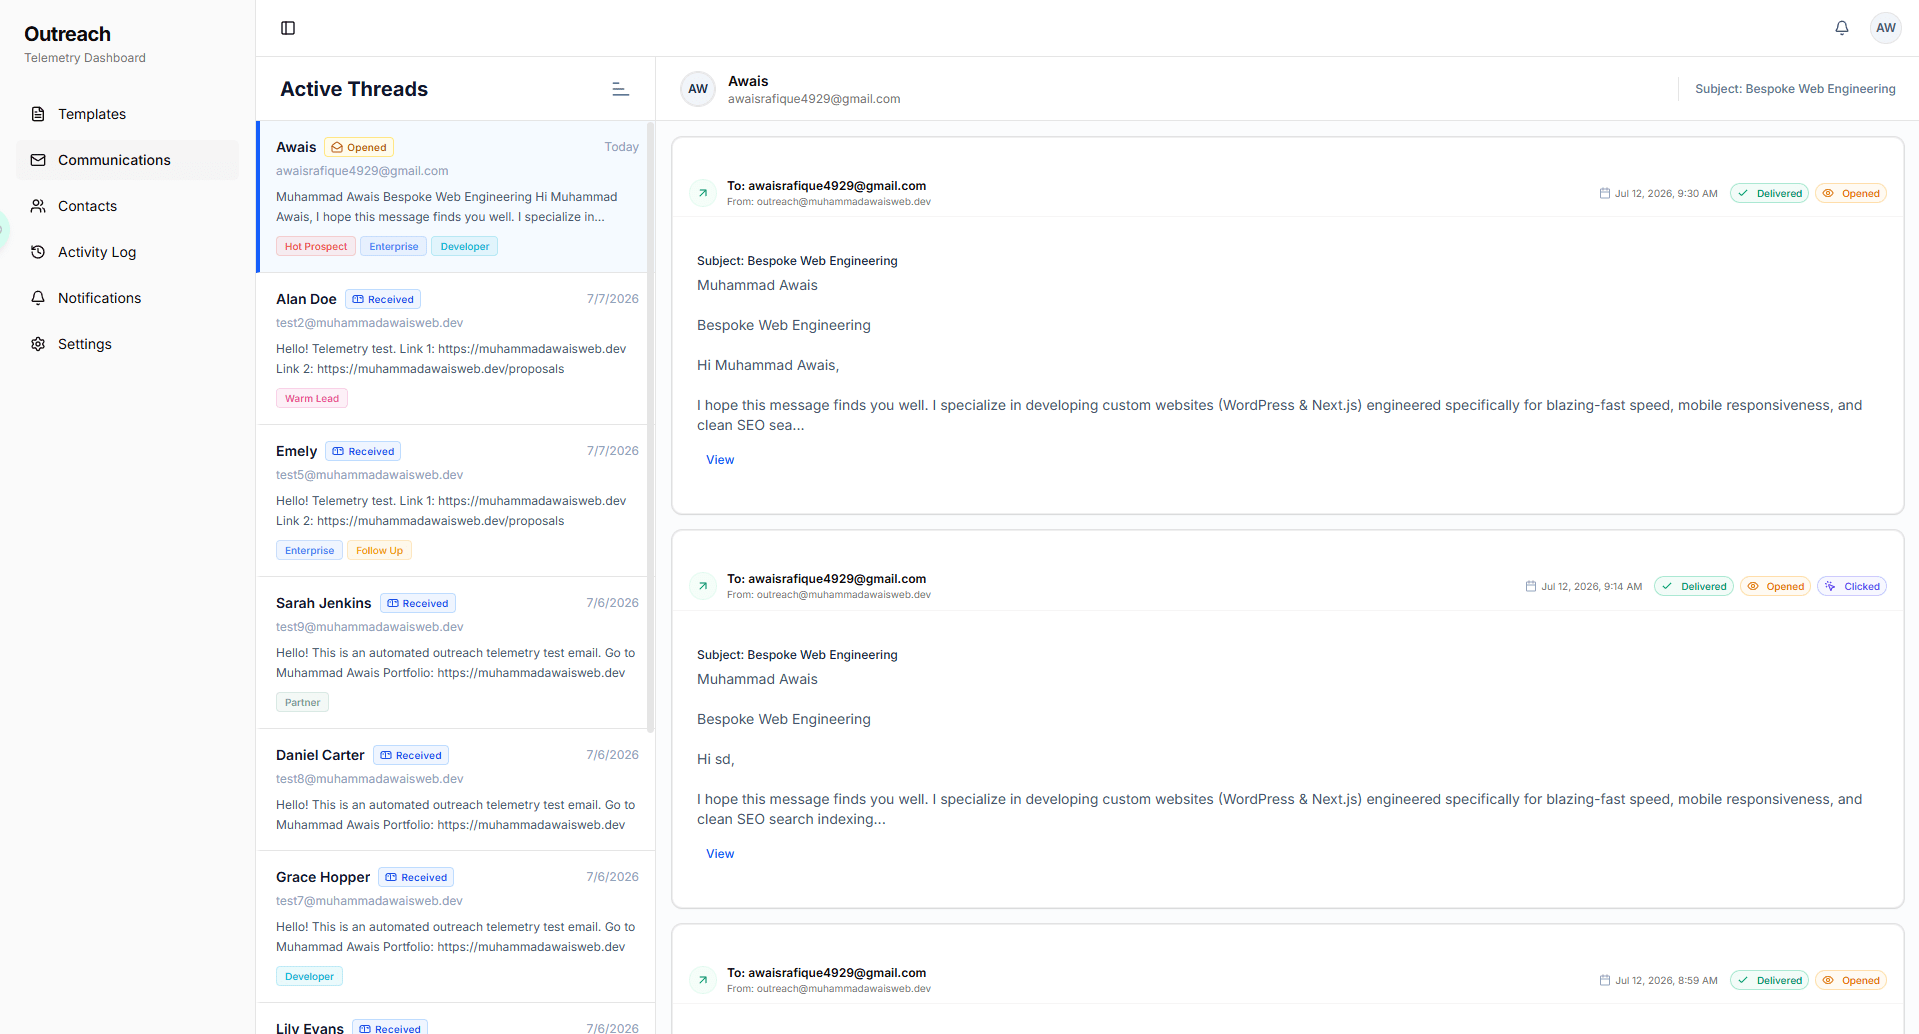Click the Contacts people icon
This screenshot has height=1034, width=1919.
click(38, 206)
